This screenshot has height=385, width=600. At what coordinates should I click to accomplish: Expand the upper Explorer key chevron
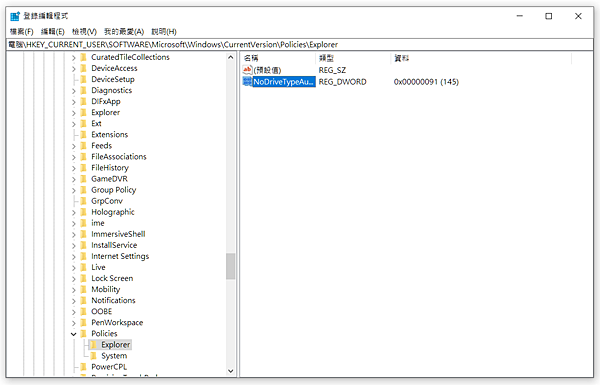click(x=74, y=113)
